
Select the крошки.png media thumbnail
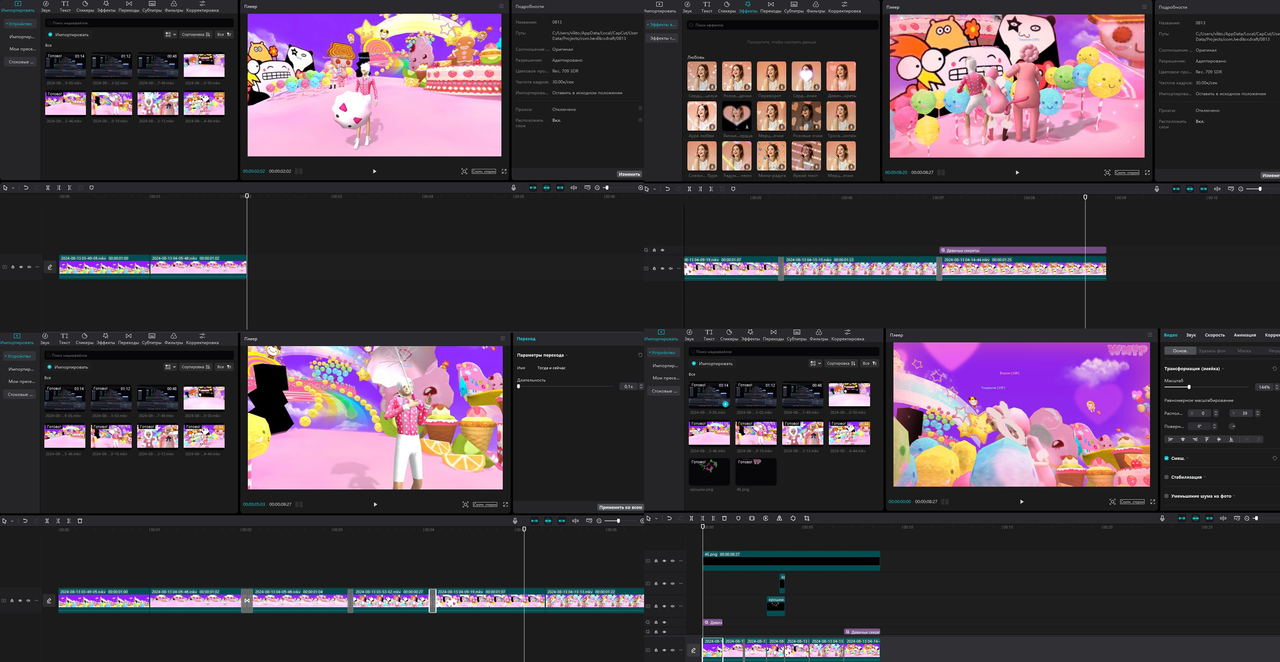click(x=709, y=471)
